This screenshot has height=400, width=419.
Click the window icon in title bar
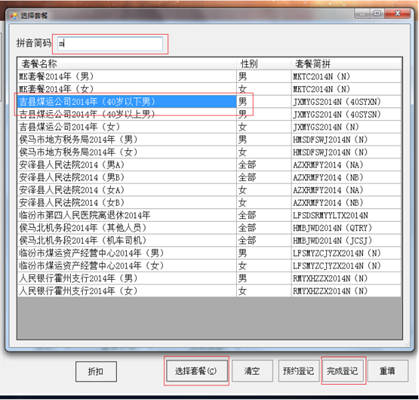point(14,16)
